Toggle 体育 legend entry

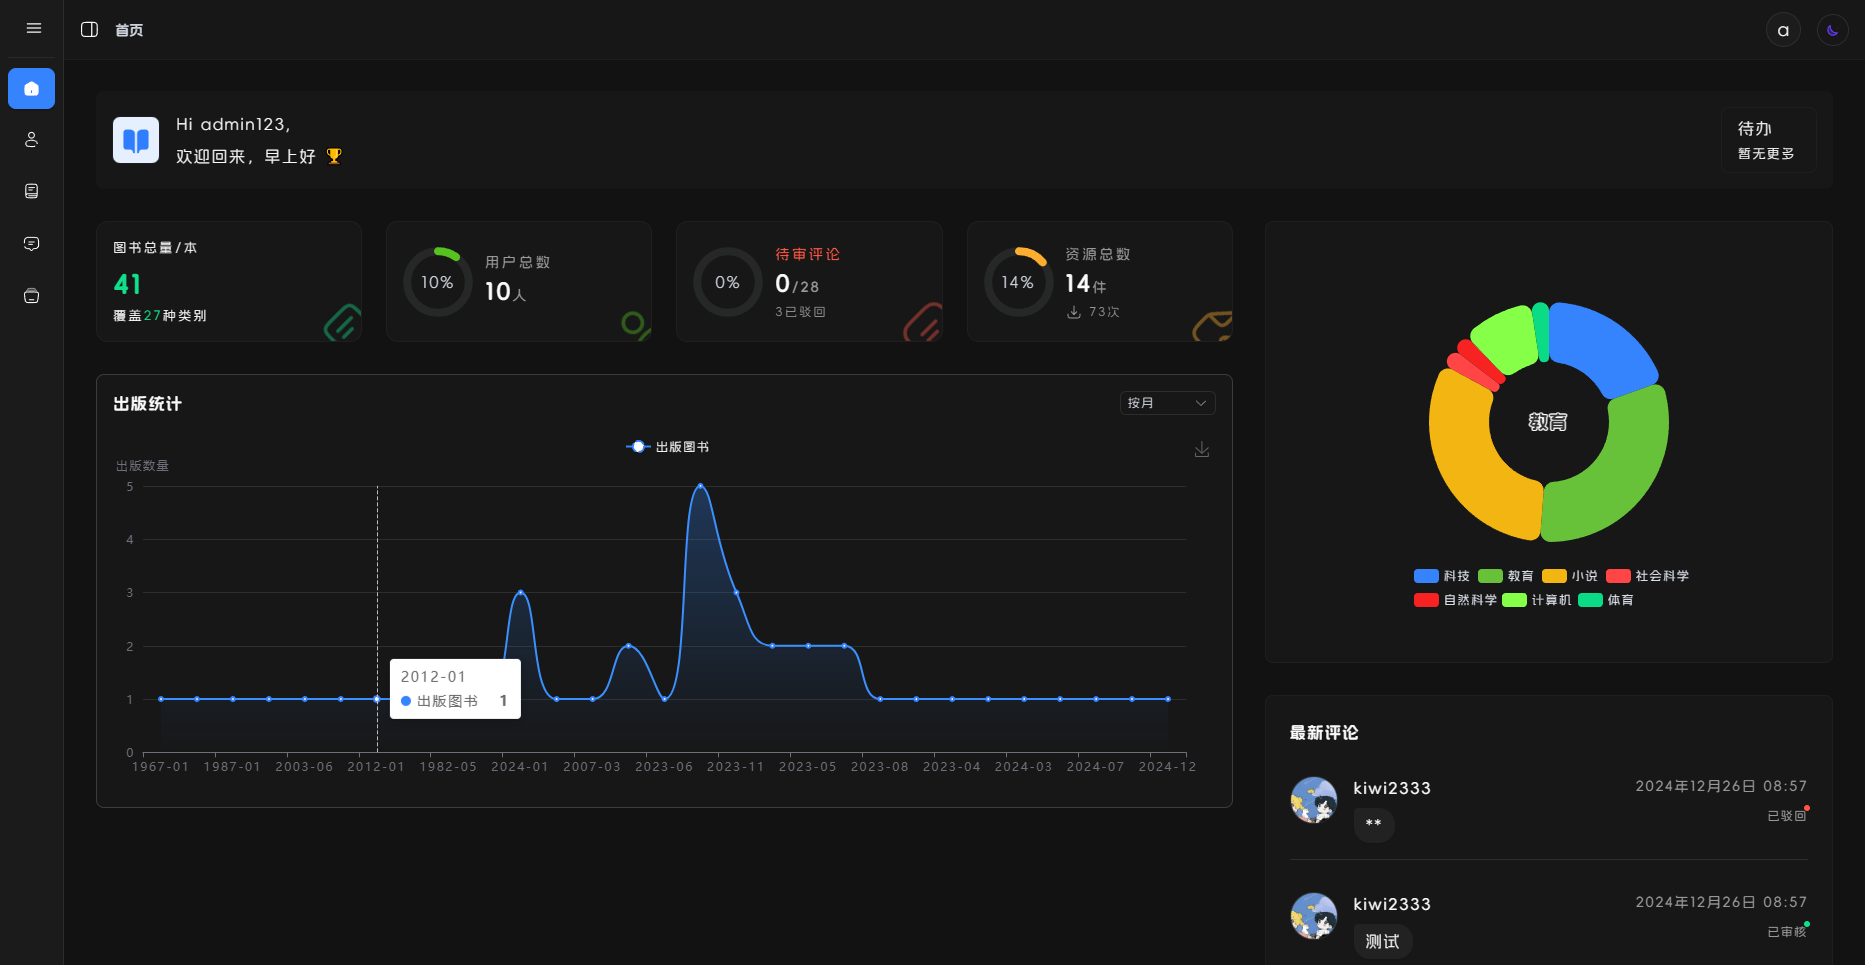pos(1606,600)
